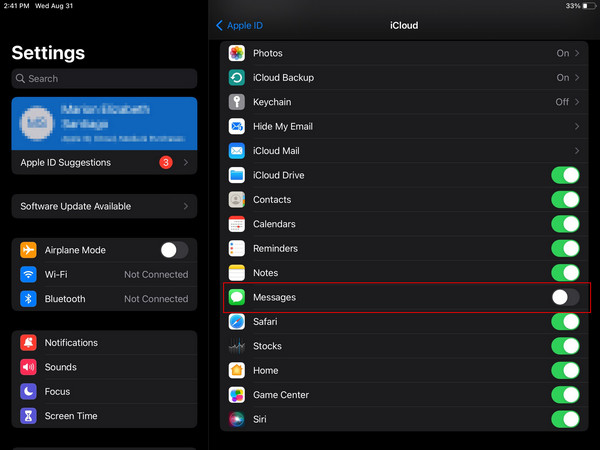600x450 pixels.
Task: Open iCloud Backup row chevron
Action: tap(577, 78)
